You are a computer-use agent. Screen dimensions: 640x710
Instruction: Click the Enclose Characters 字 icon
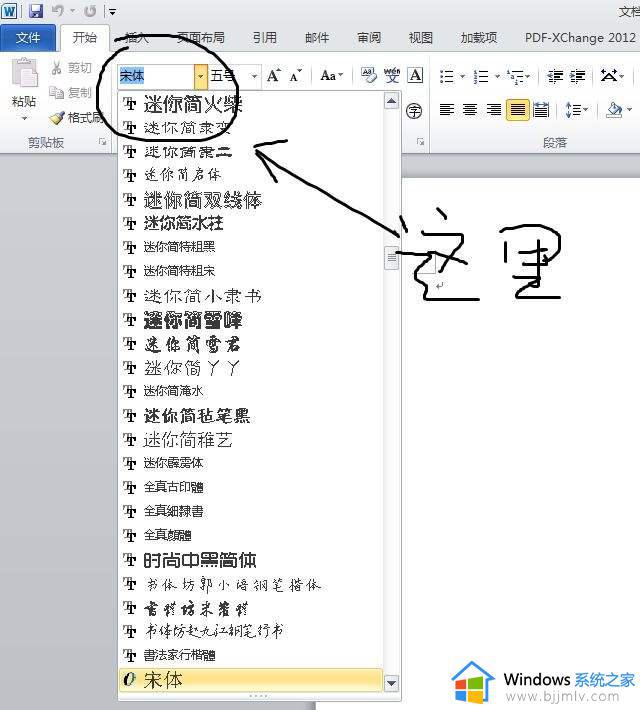[x=414, y=110]
